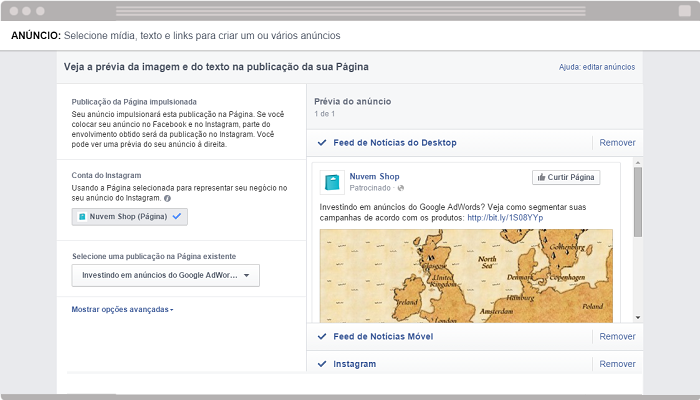Click the Conta do Instagram label
Viewport: 700px width, 400px height.
point(106,175)
